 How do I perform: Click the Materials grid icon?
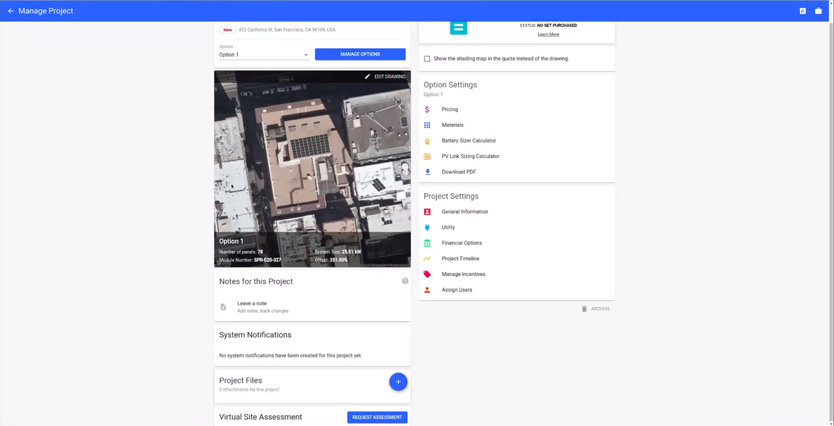point(427,125)
